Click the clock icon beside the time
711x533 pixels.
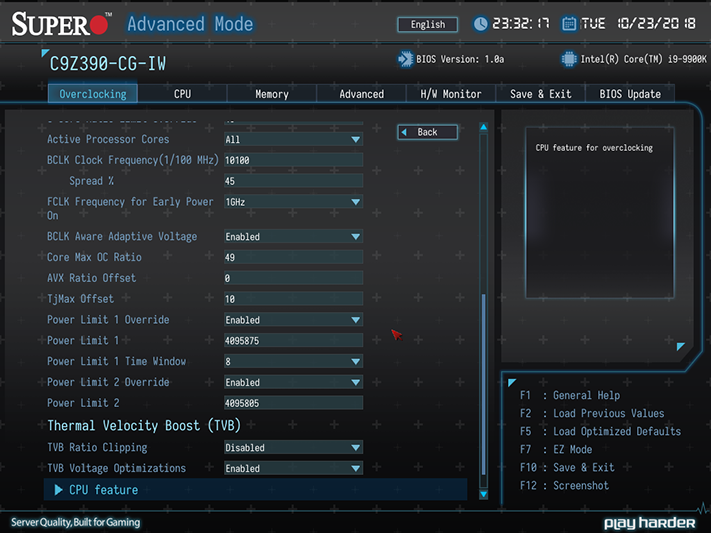tap(480, 24)
